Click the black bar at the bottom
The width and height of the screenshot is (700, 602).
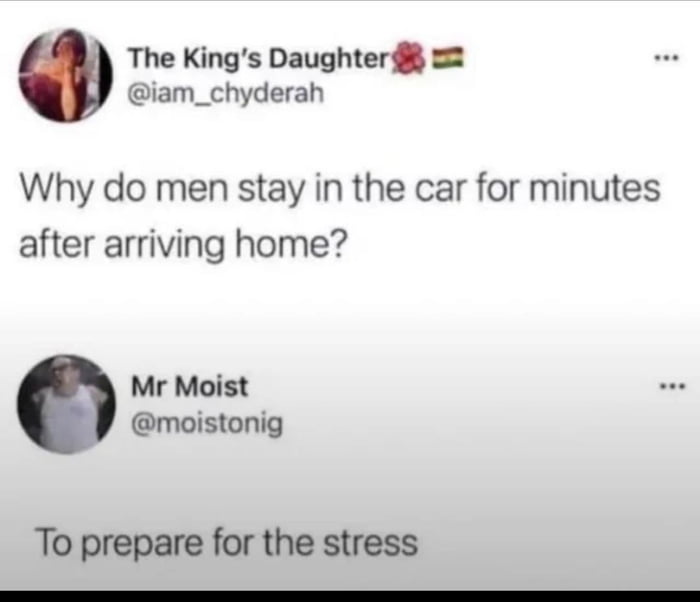click(350, 596)
